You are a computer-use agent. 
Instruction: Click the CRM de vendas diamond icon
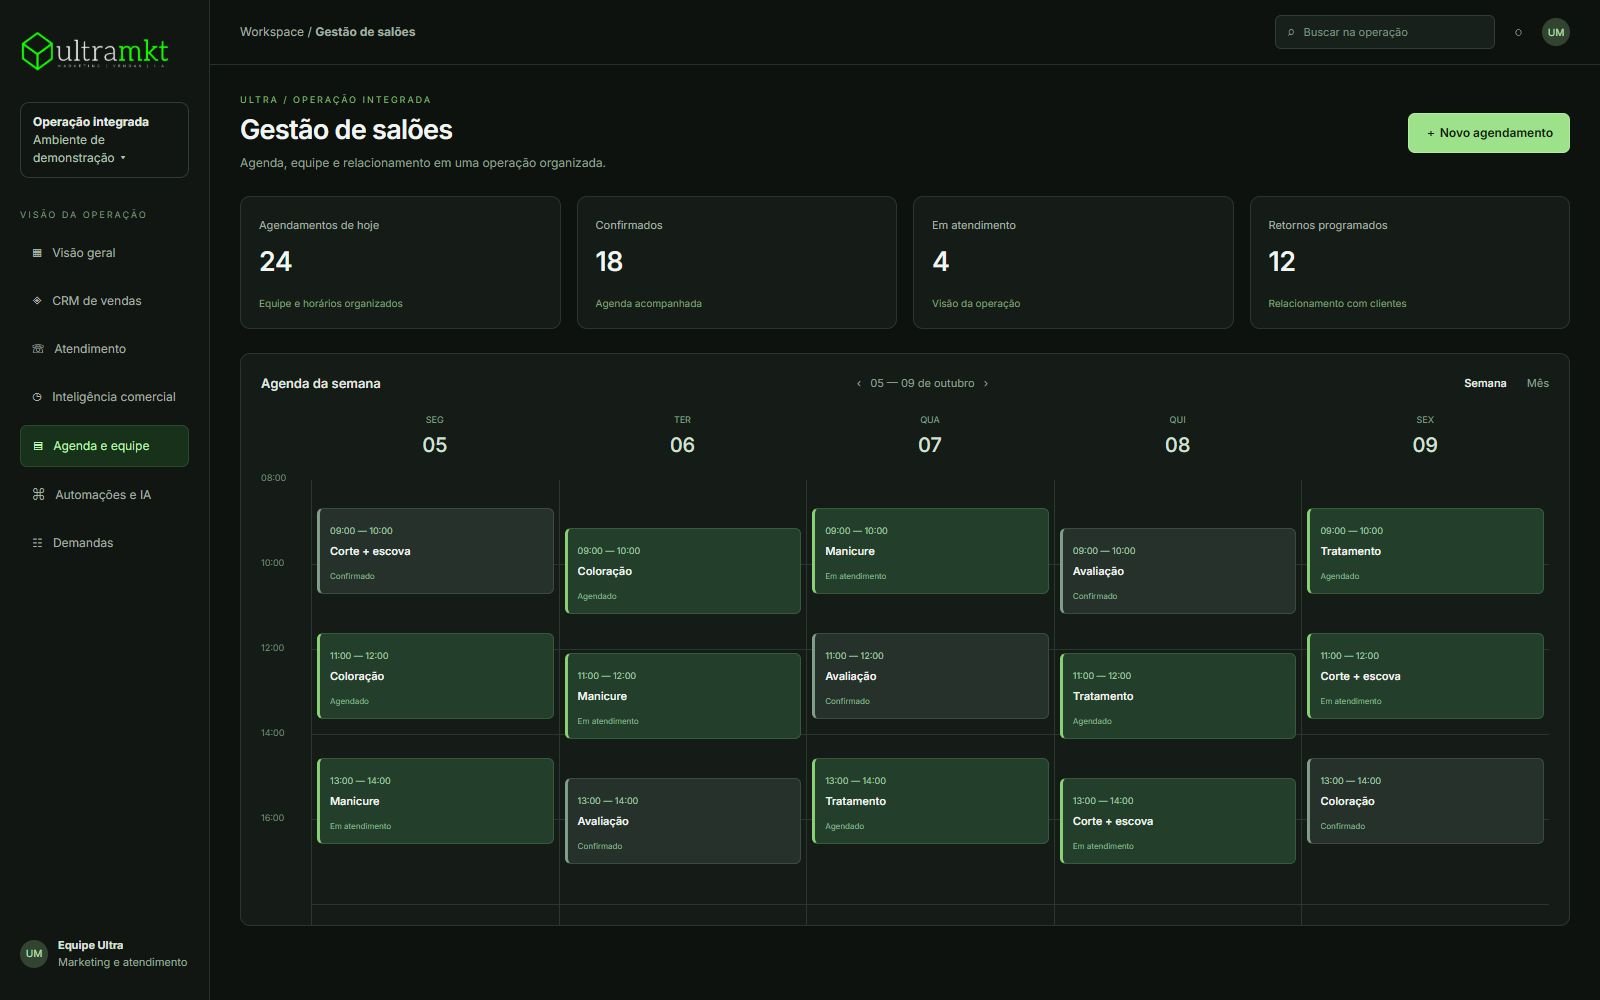37,301
